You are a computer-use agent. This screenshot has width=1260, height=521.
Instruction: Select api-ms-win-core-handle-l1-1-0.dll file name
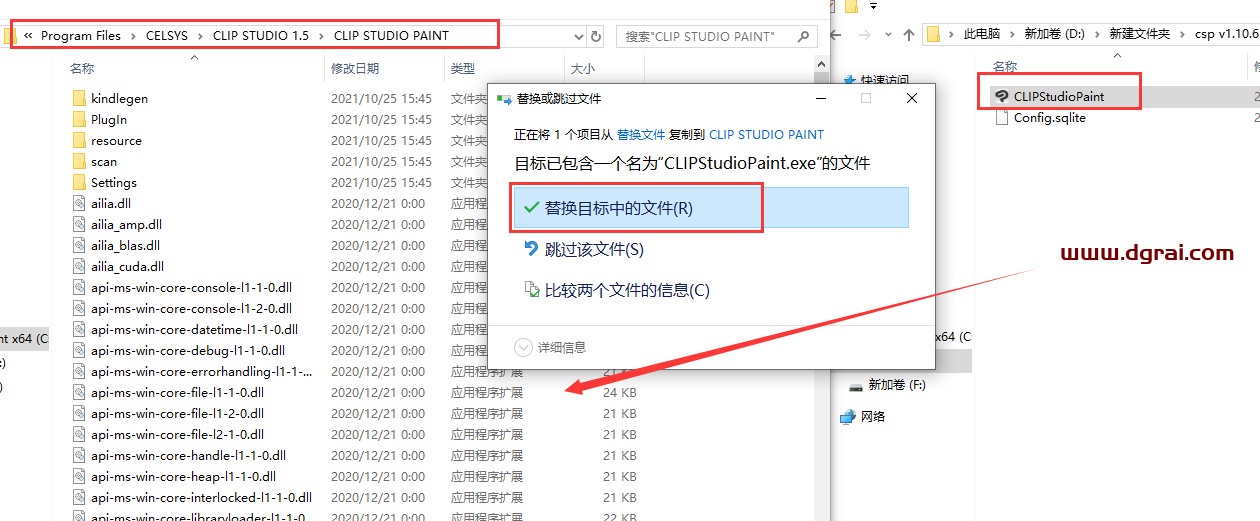coord(188,456)
